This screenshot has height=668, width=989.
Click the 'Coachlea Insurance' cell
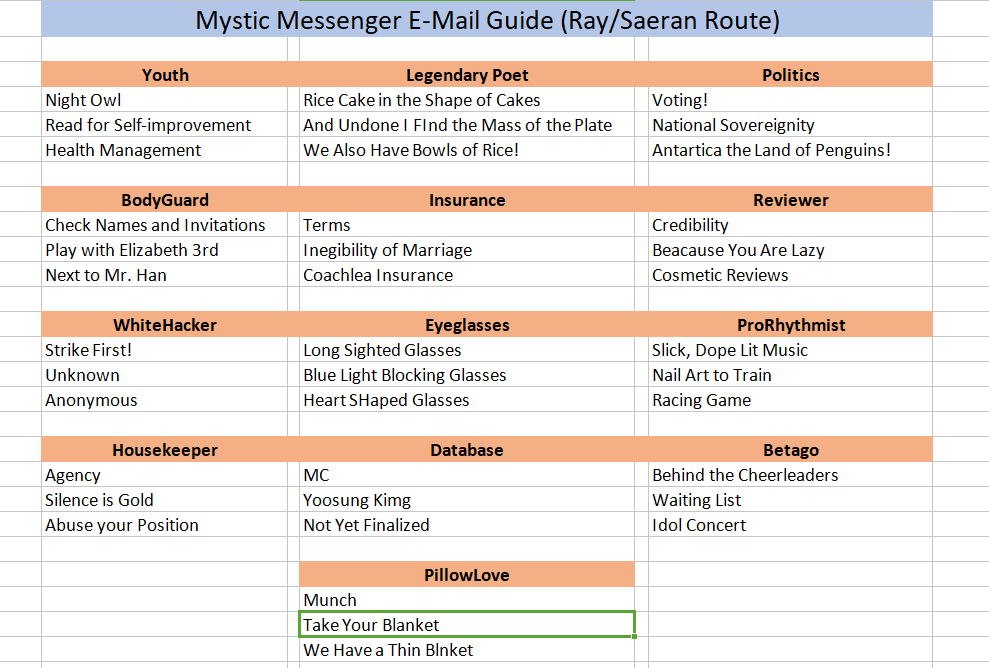[467, 275]
